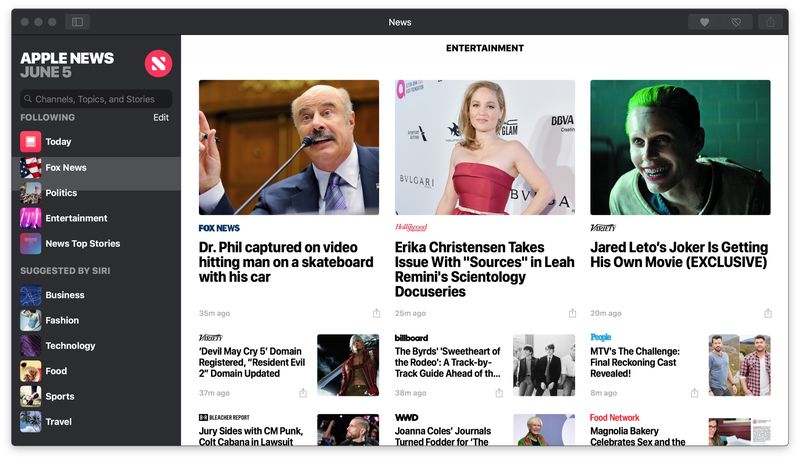Screen dimensions: 800x460
Task: Open The Byrds 'Sweetheart of the Rodeo' headline
Action: pyautogui.click(x=447, y=363)
